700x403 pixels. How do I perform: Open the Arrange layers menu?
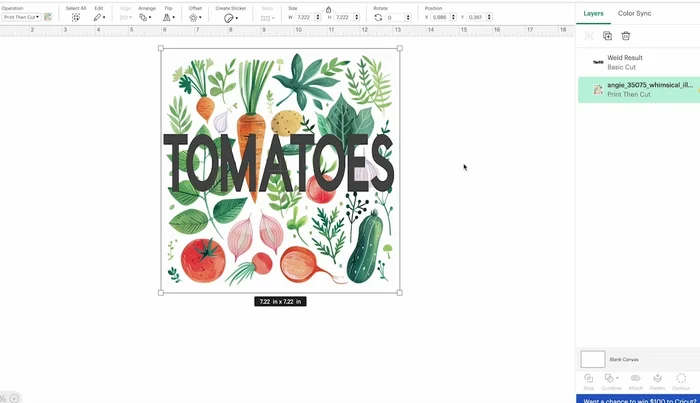click(x=145, y=17)
